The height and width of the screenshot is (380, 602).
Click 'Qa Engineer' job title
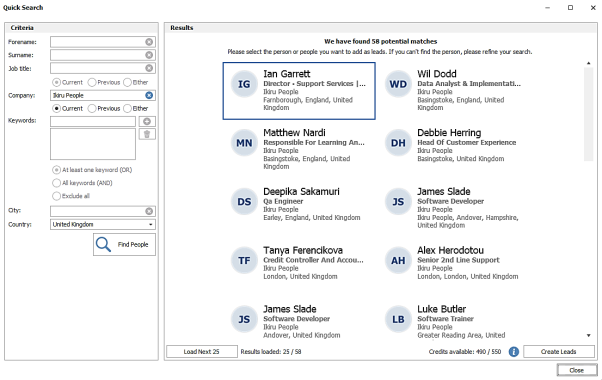283,201
